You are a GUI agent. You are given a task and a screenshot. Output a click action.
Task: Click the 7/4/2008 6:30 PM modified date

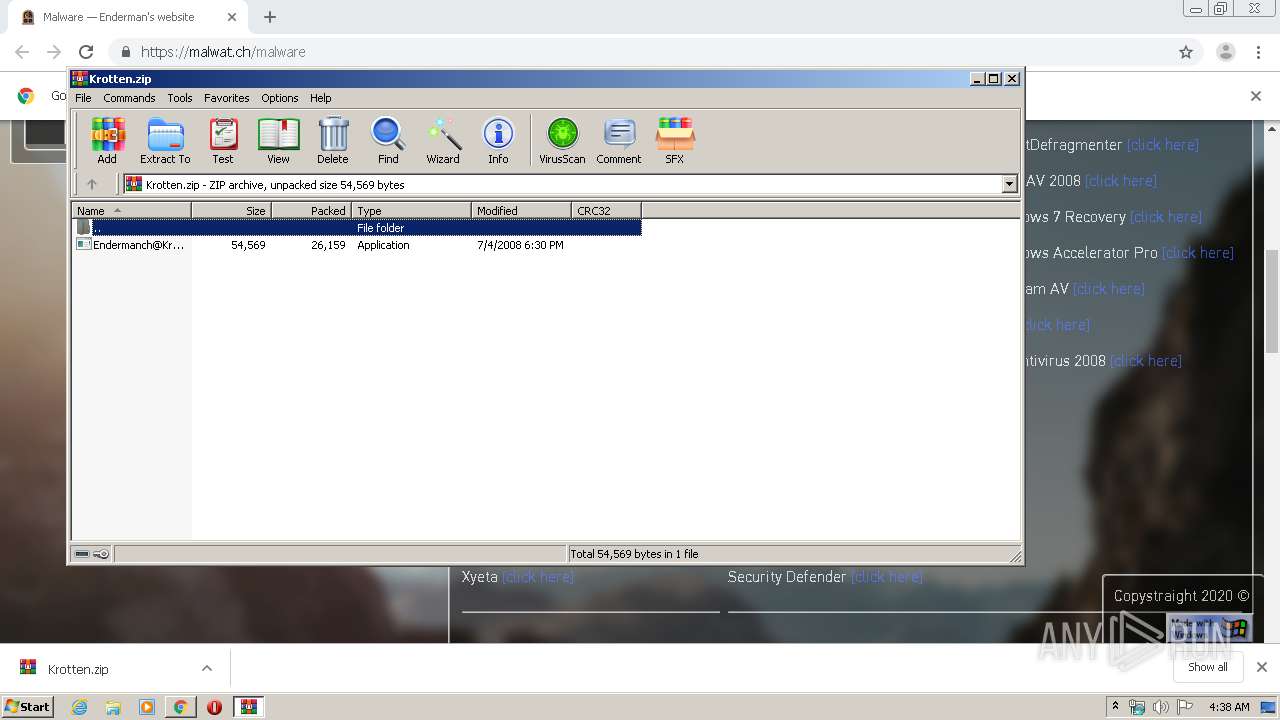(x=520, y=245)
